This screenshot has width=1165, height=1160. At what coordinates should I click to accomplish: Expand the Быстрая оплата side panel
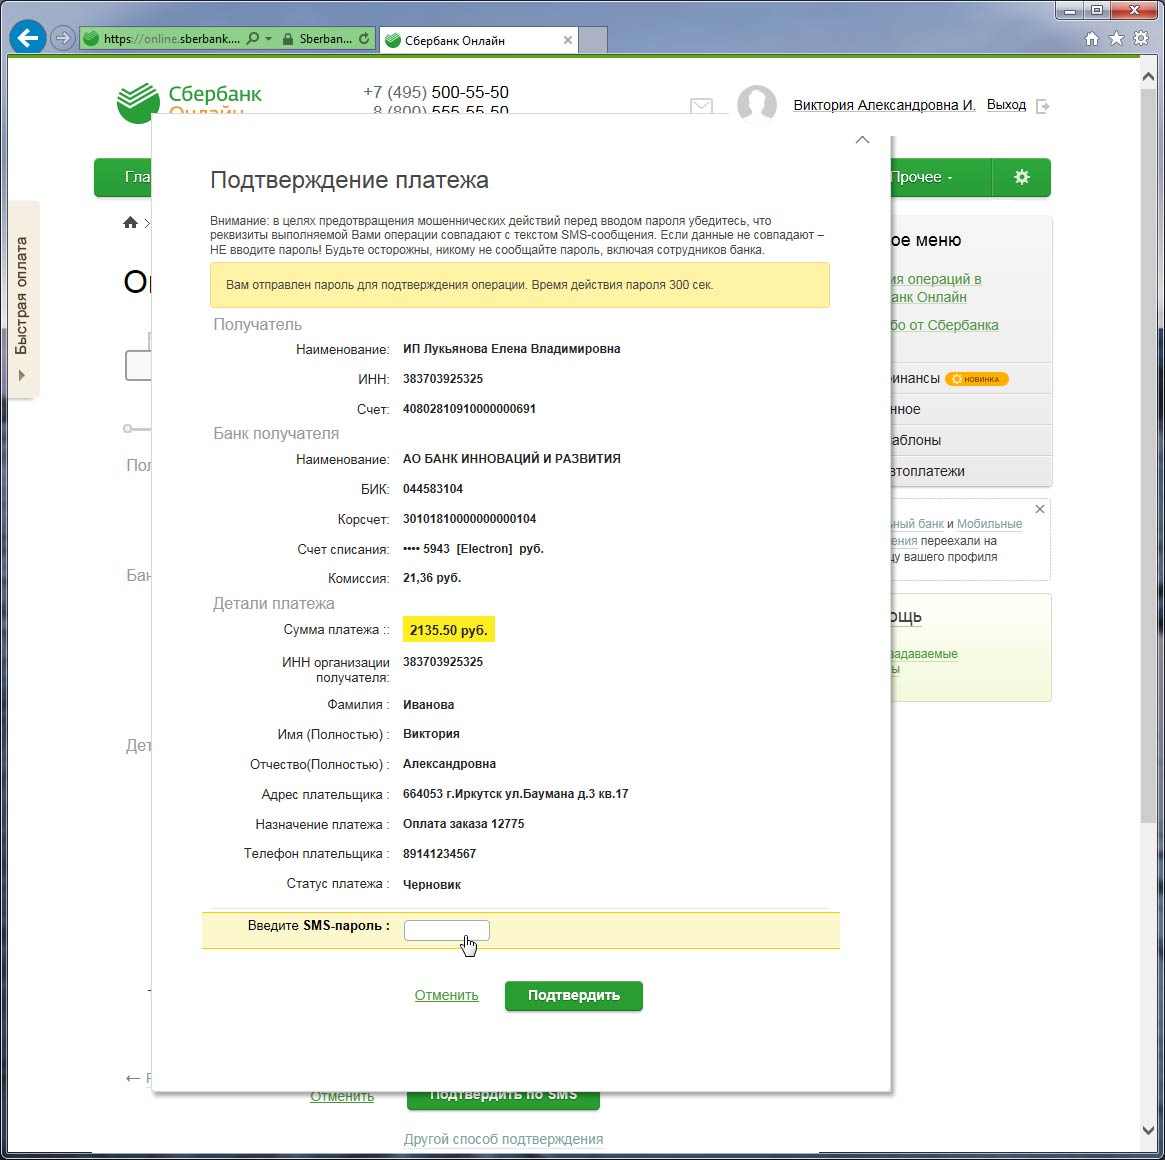click(22, 299)
